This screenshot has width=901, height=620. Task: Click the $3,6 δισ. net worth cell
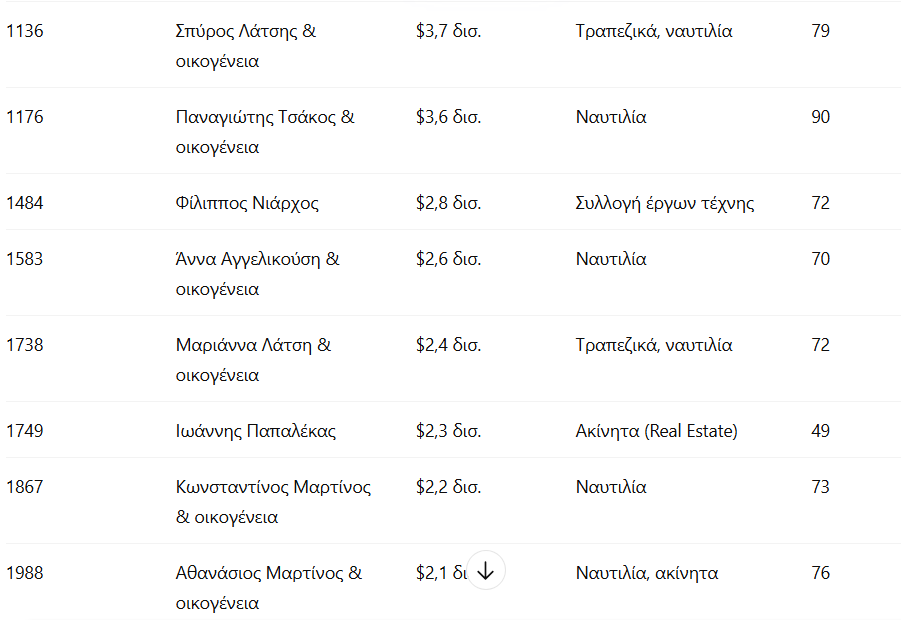tap(448, 117)
